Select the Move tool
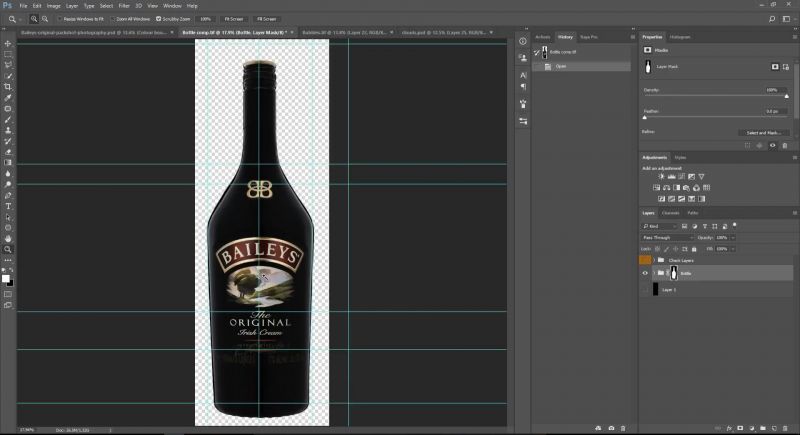The width and height of the screenshot is (800, 435). point(8,43)
